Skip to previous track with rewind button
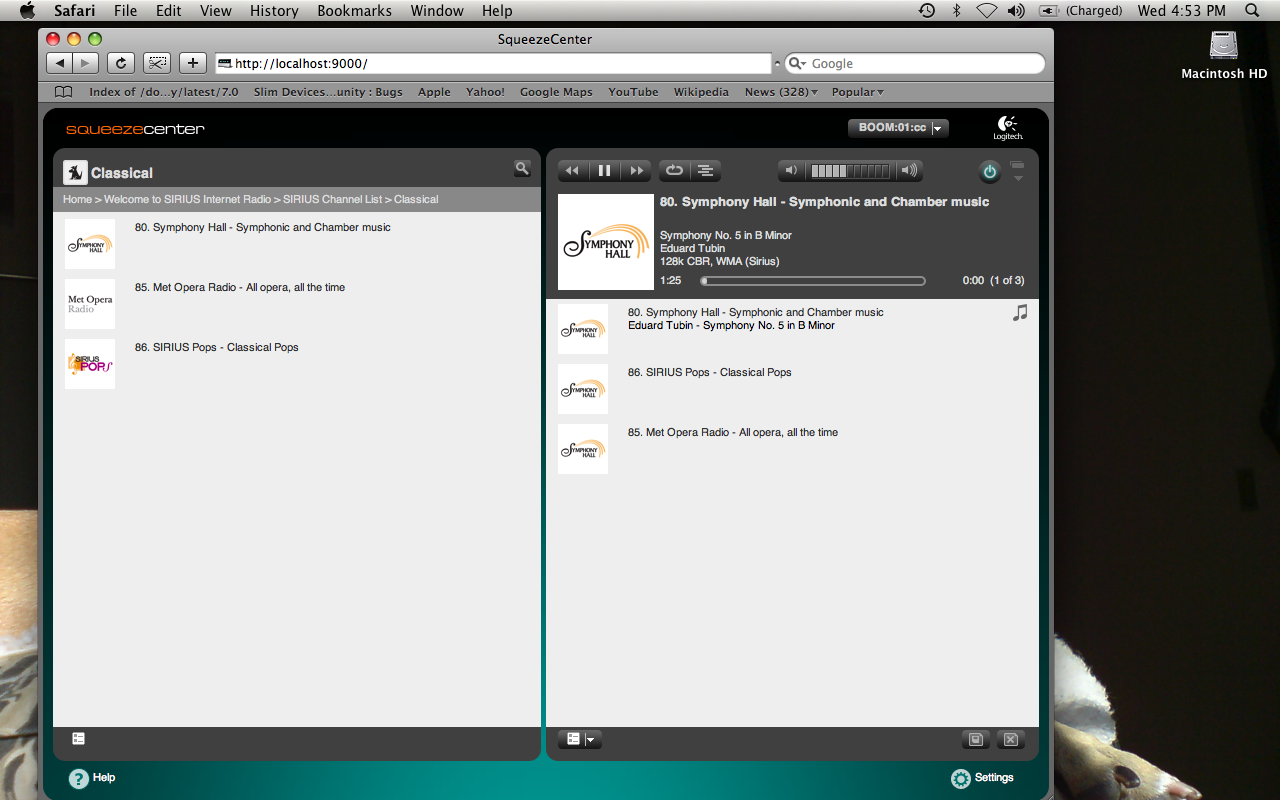This screenshot has width=1280, height=800. (x=572, y=171)
